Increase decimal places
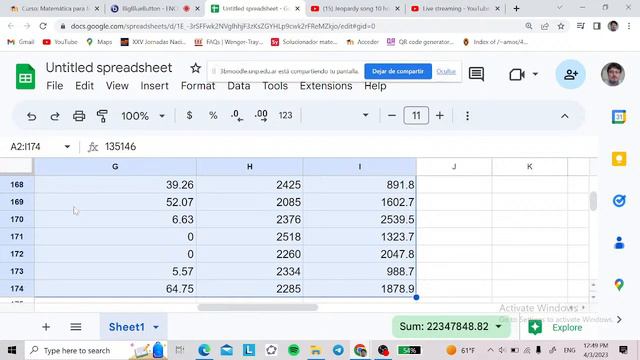The height and width of the screenshot is (360, 640). (x=261, y=116)
